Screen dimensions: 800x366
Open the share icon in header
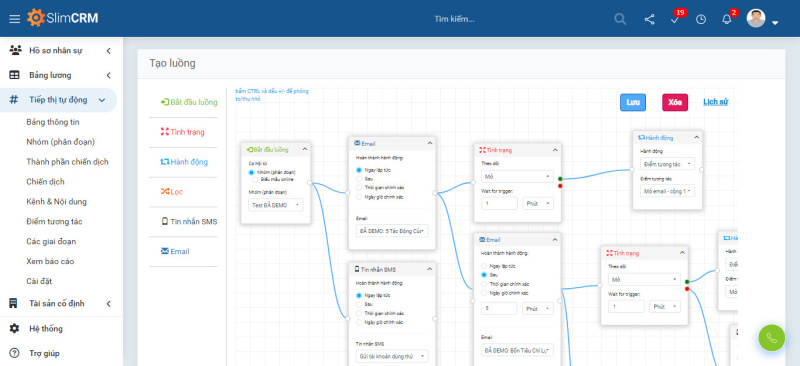[649, 19]
